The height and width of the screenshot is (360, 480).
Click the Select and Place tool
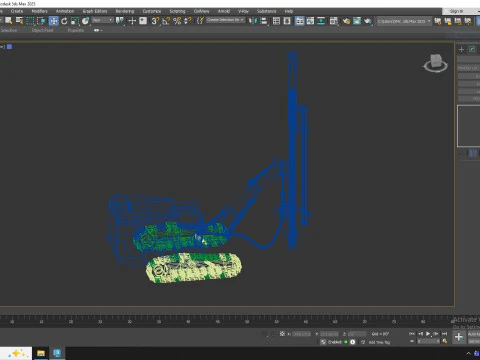86,21
